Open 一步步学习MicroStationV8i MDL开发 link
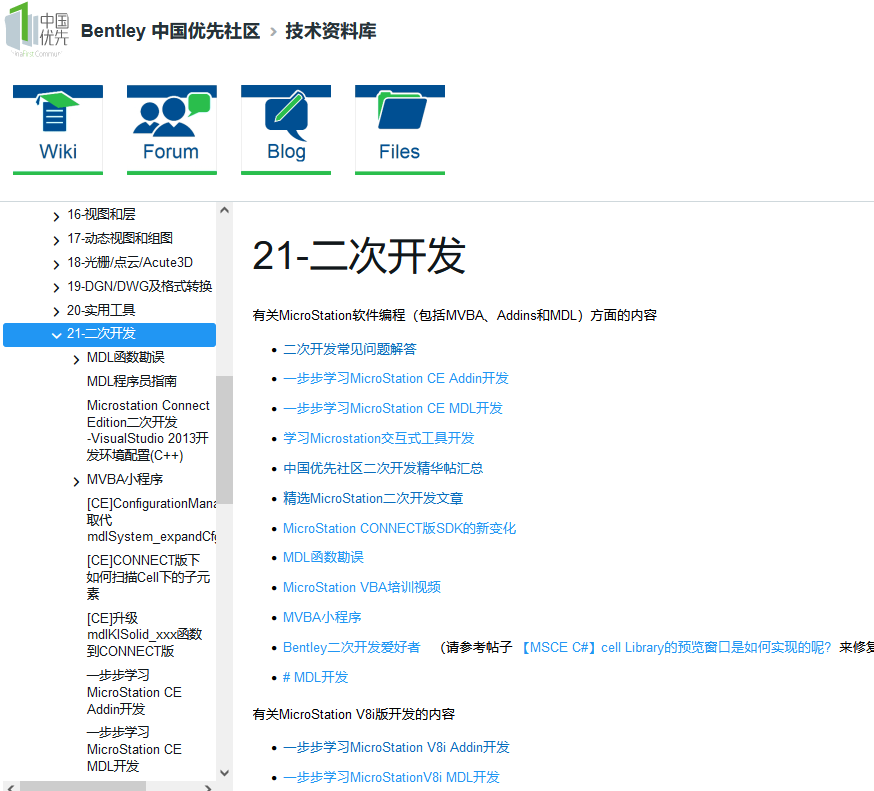 [x=391, y=778]
